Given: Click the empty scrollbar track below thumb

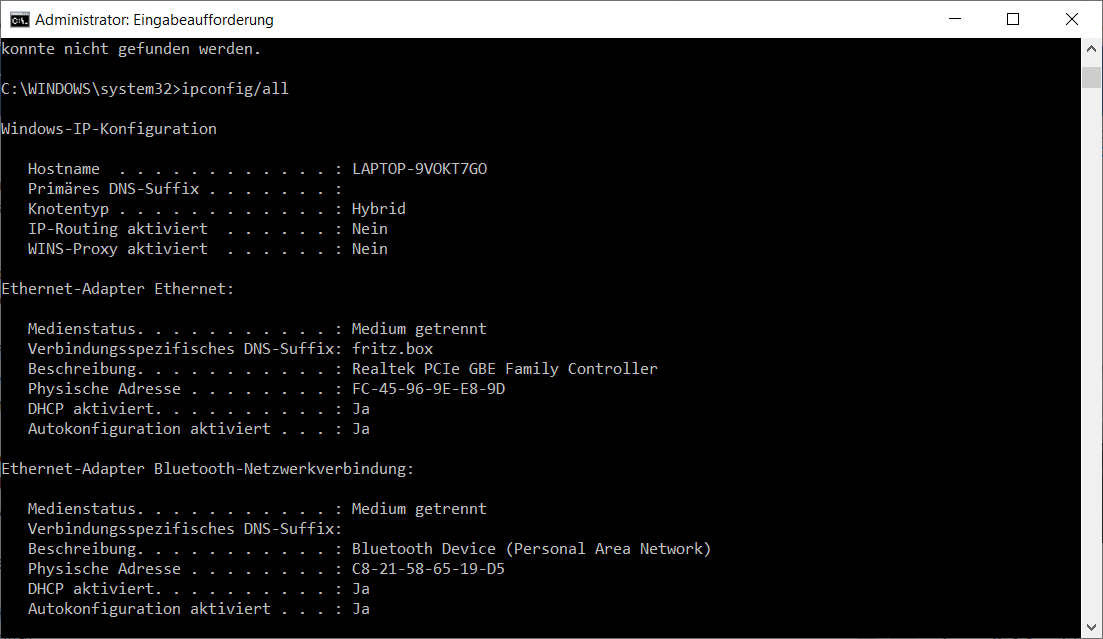Looking at the screenshot, I should point(1092,350).
